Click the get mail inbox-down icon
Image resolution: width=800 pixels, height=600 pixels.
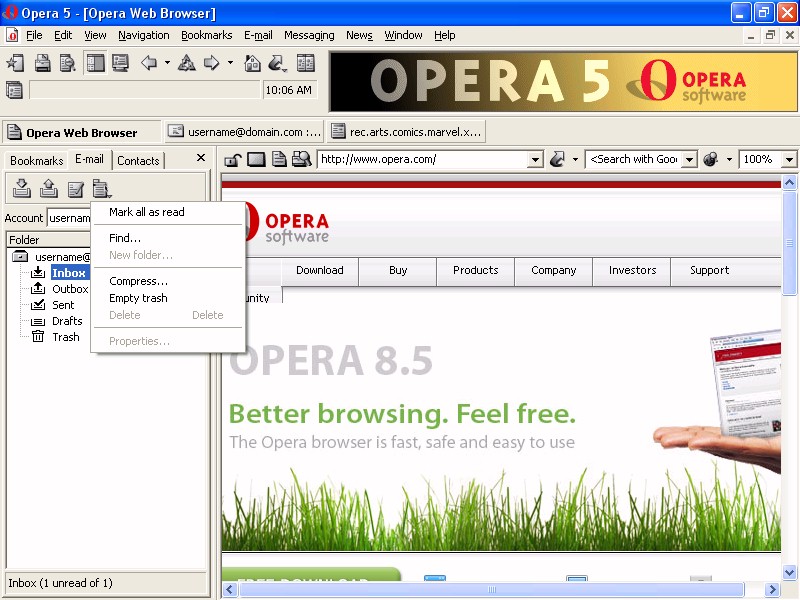click(x=21, y=189)
